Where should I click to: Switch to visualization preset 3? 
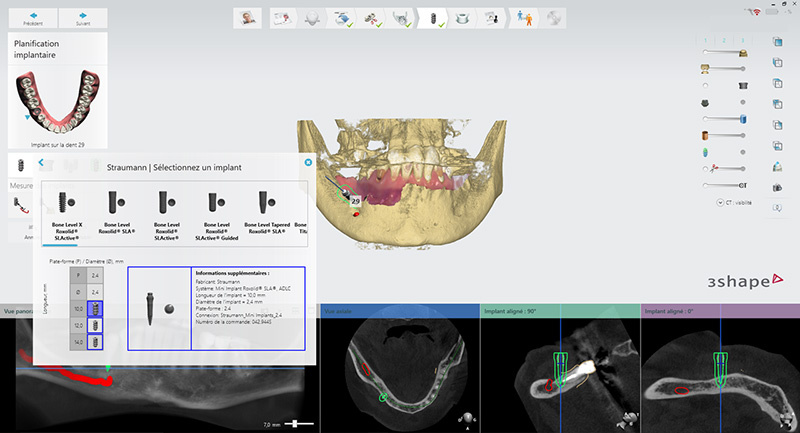pos(742,40)
